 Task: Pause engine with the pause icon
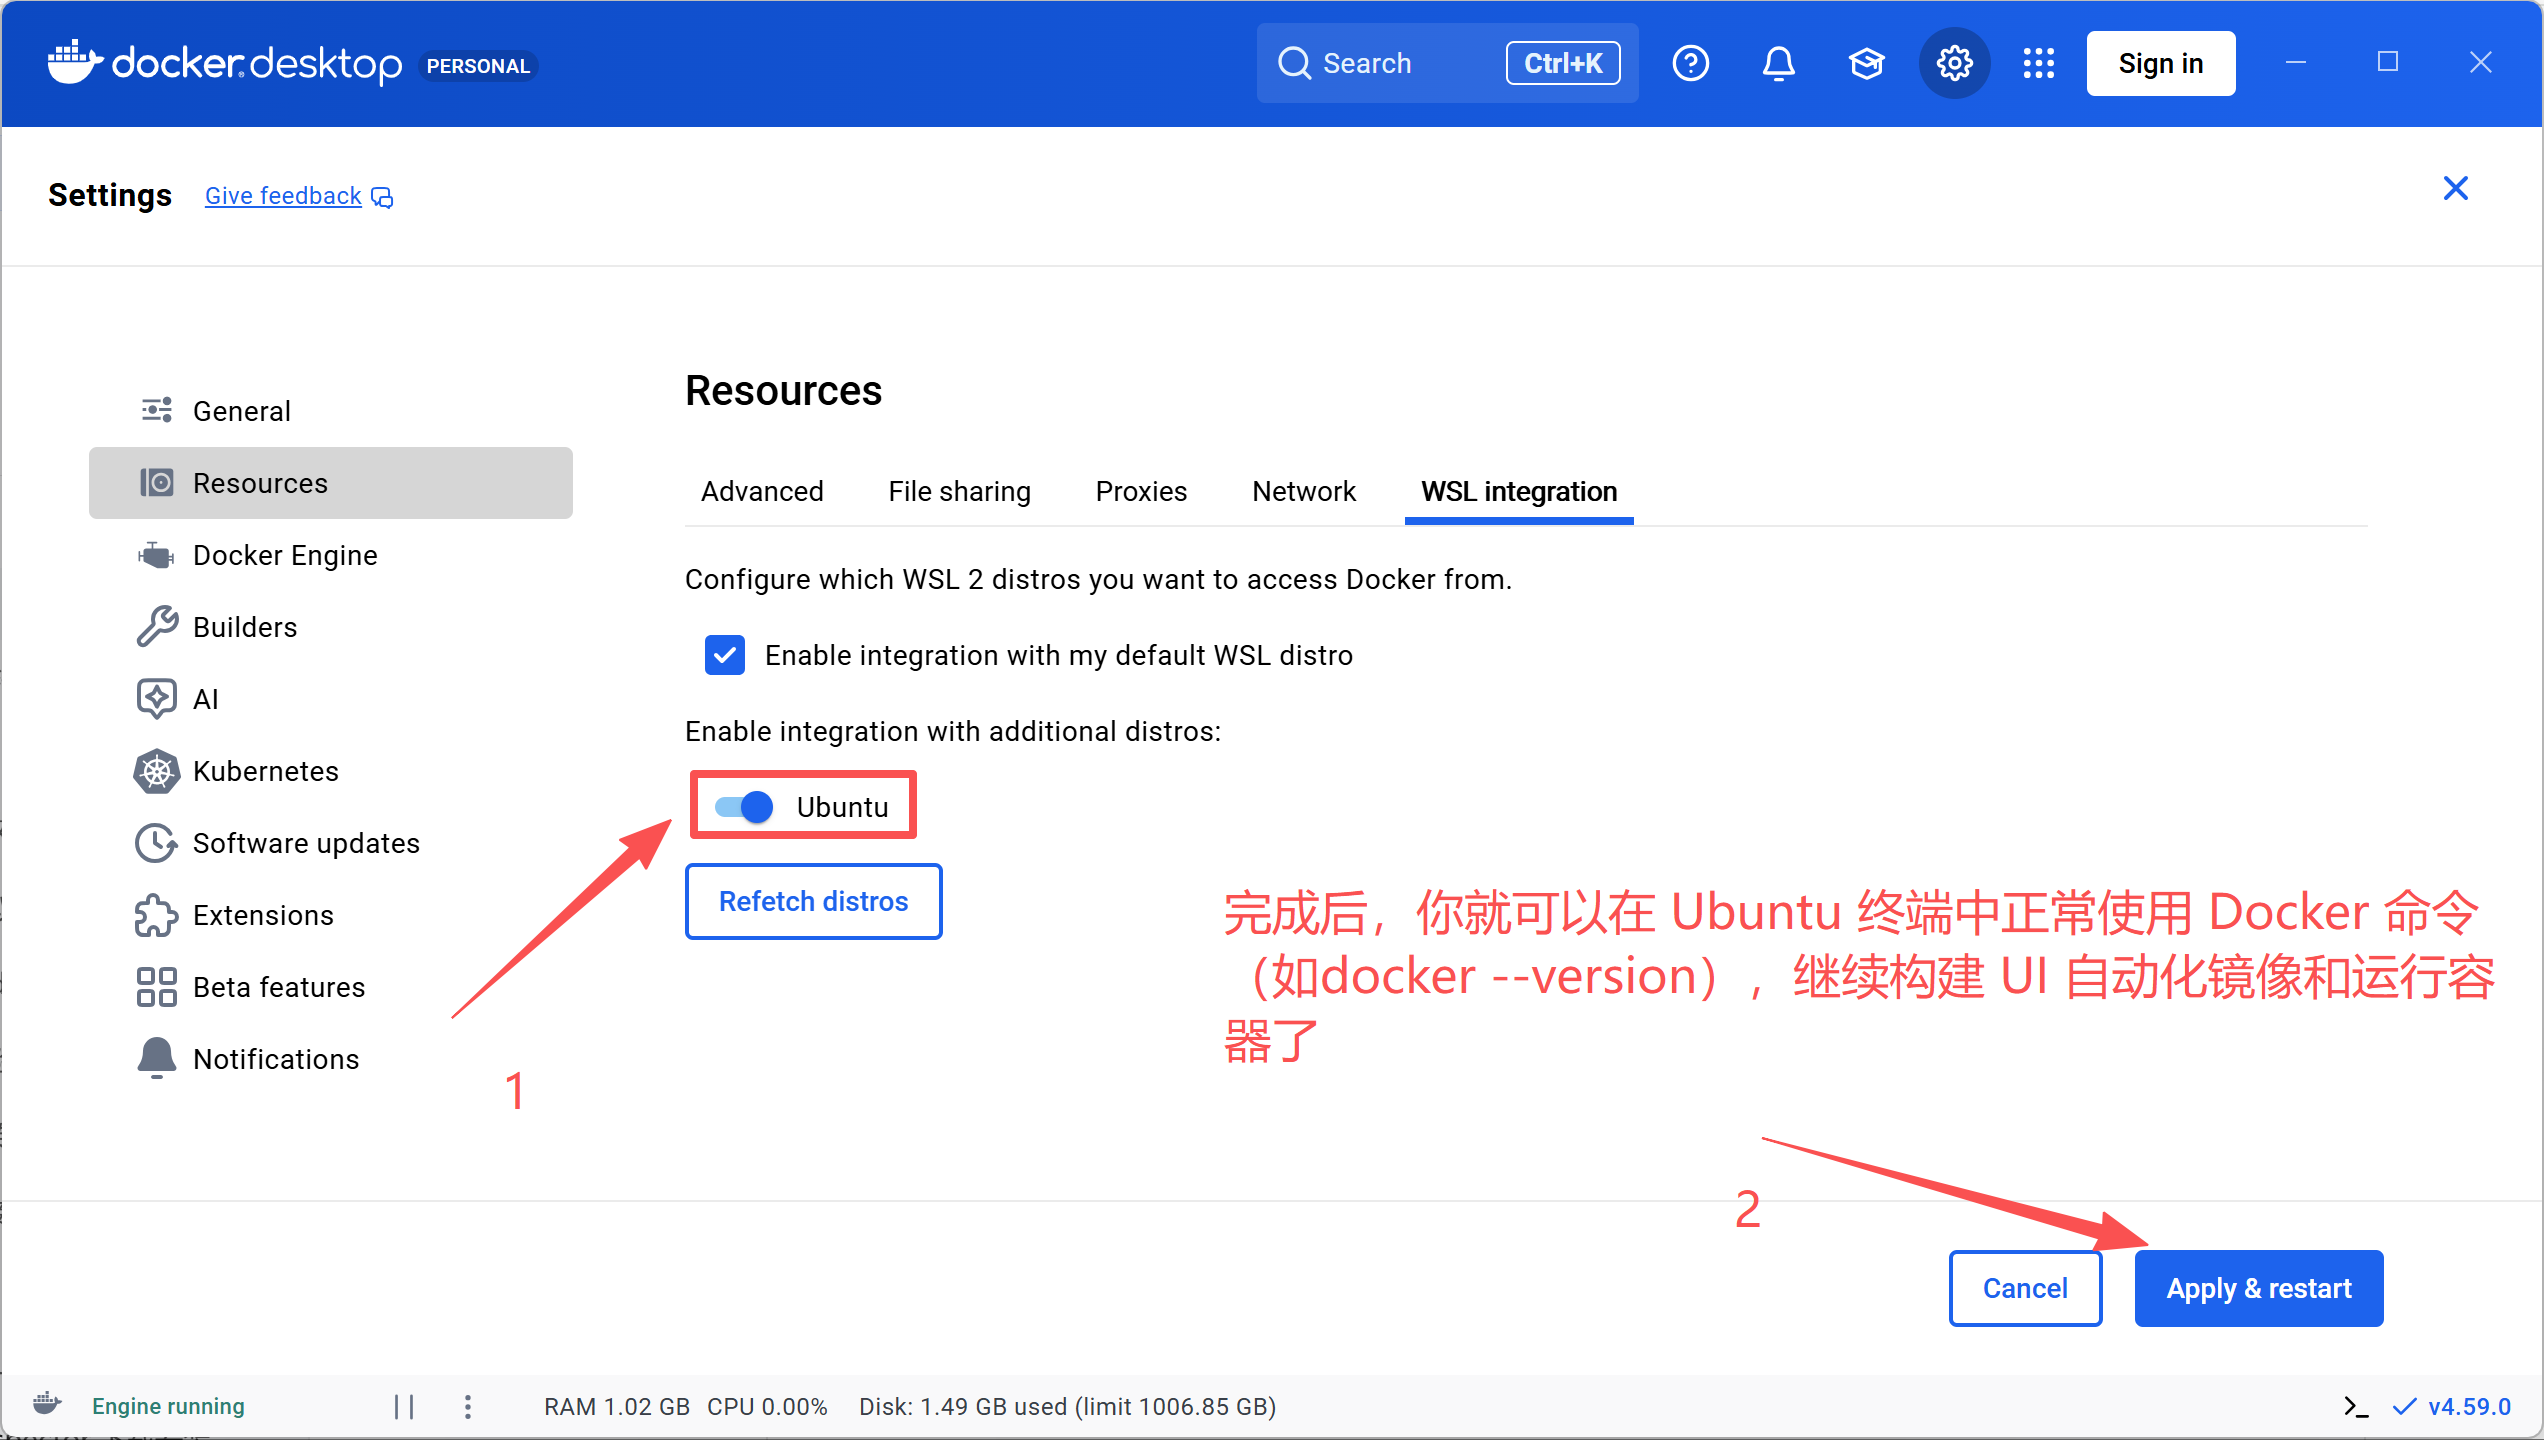[x=404, y=1406]
